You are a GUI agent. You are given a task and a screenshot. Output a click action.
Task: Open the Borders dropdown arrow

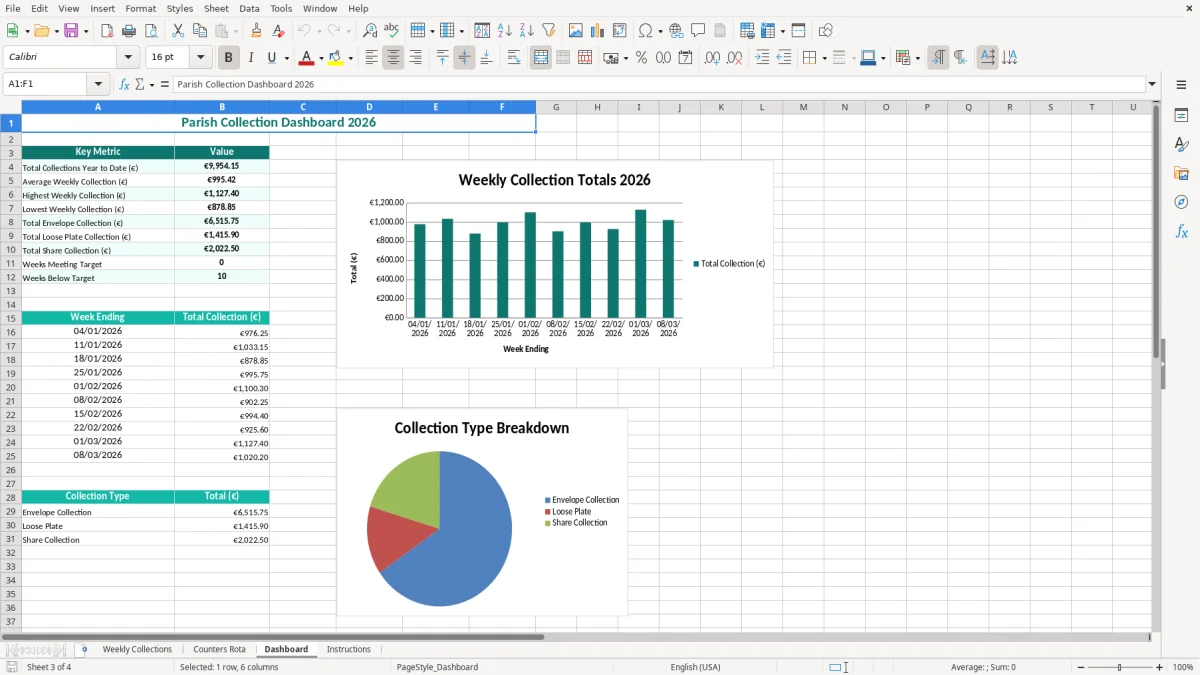tap(824, 58)
